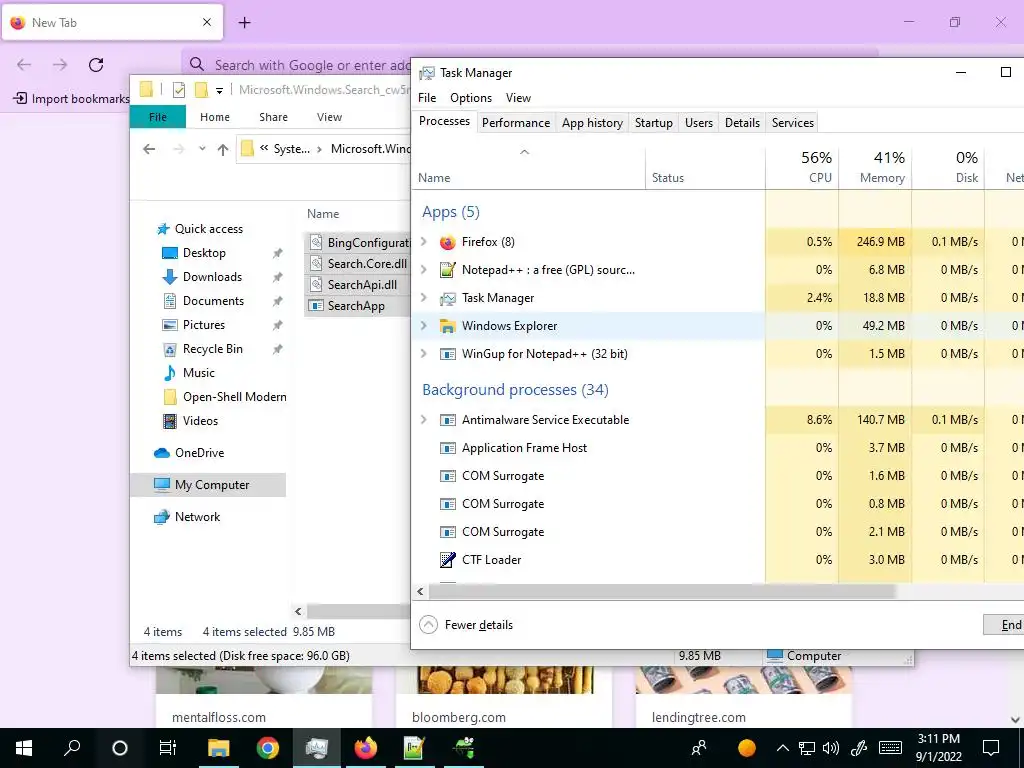Viewport: 1024px width, 768px height.
Task: Open Task Manager Options menu
Action: click(471, 98)
